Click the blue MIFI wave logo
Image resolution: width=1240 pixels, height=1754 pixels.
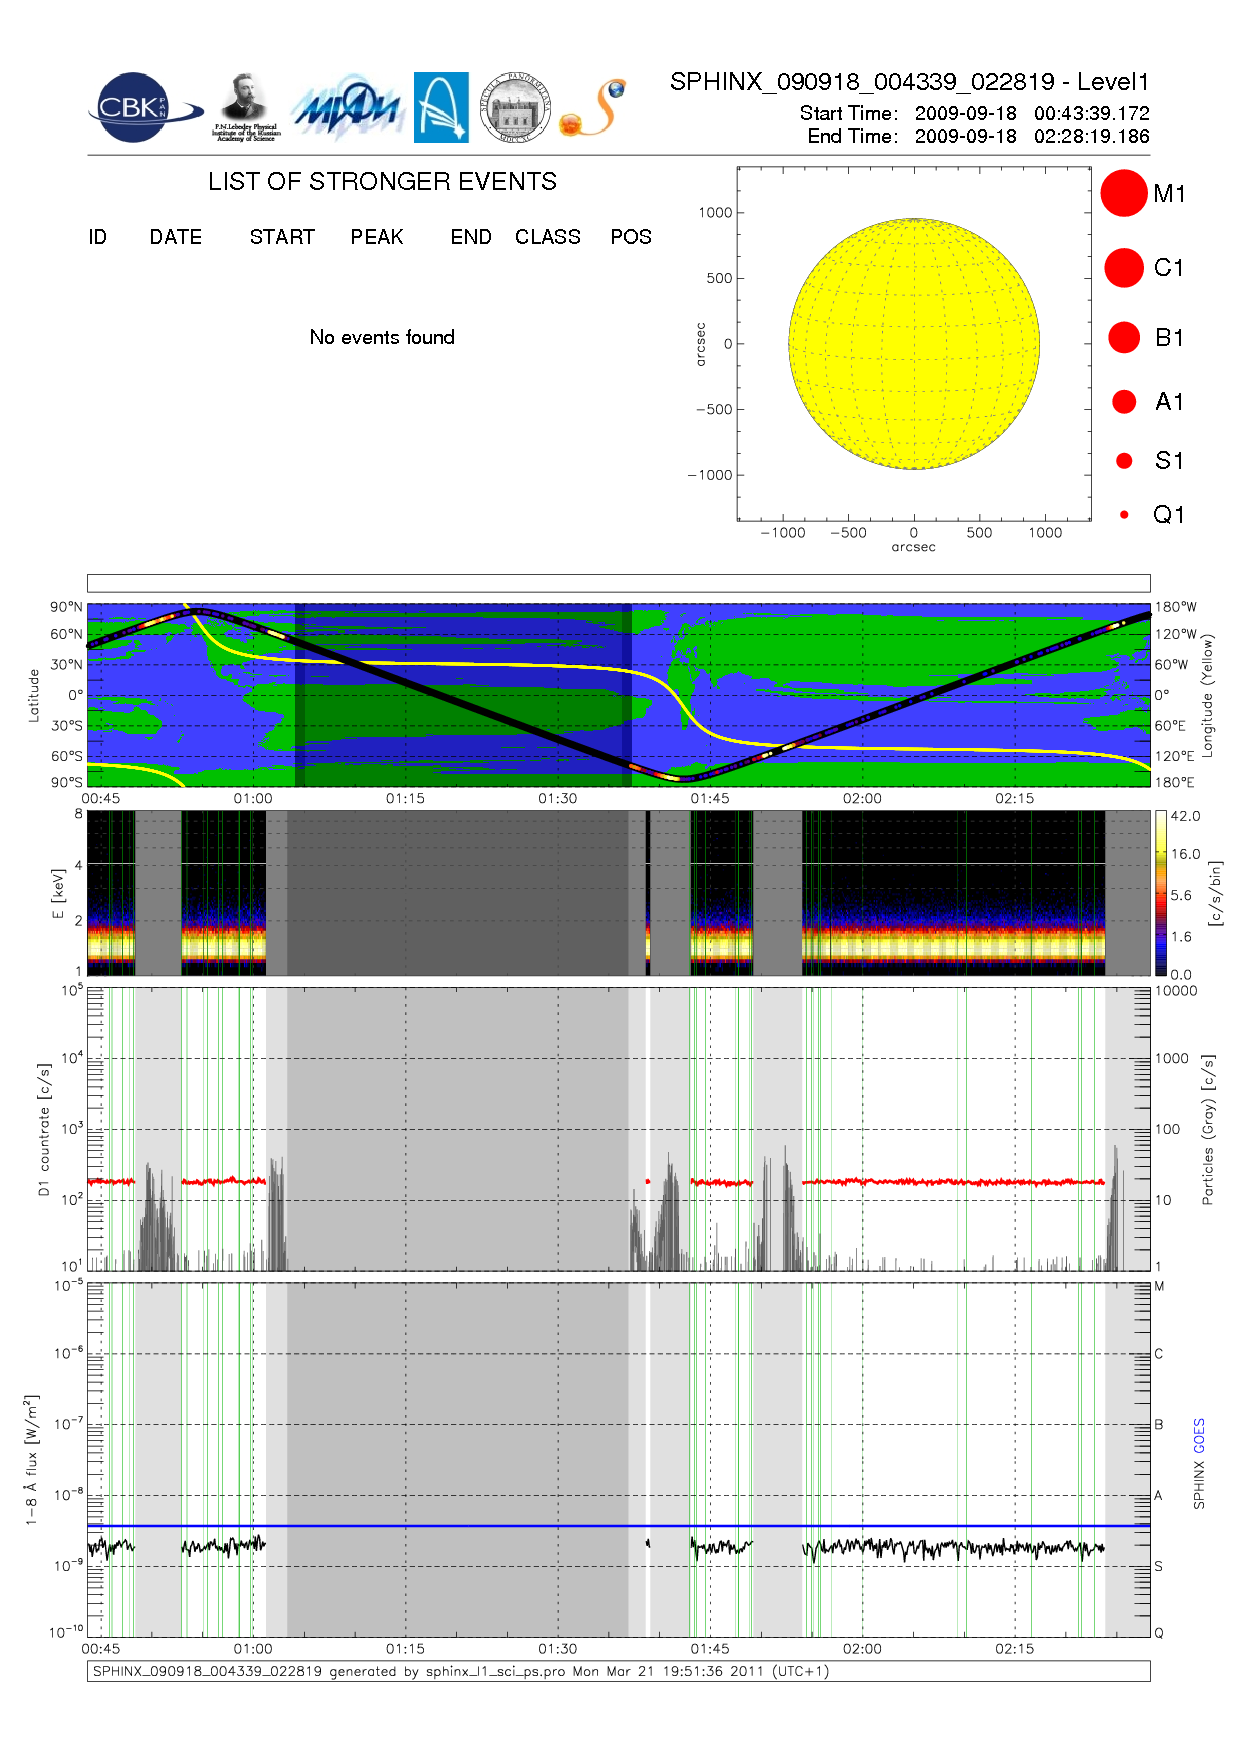coord(347,108)
